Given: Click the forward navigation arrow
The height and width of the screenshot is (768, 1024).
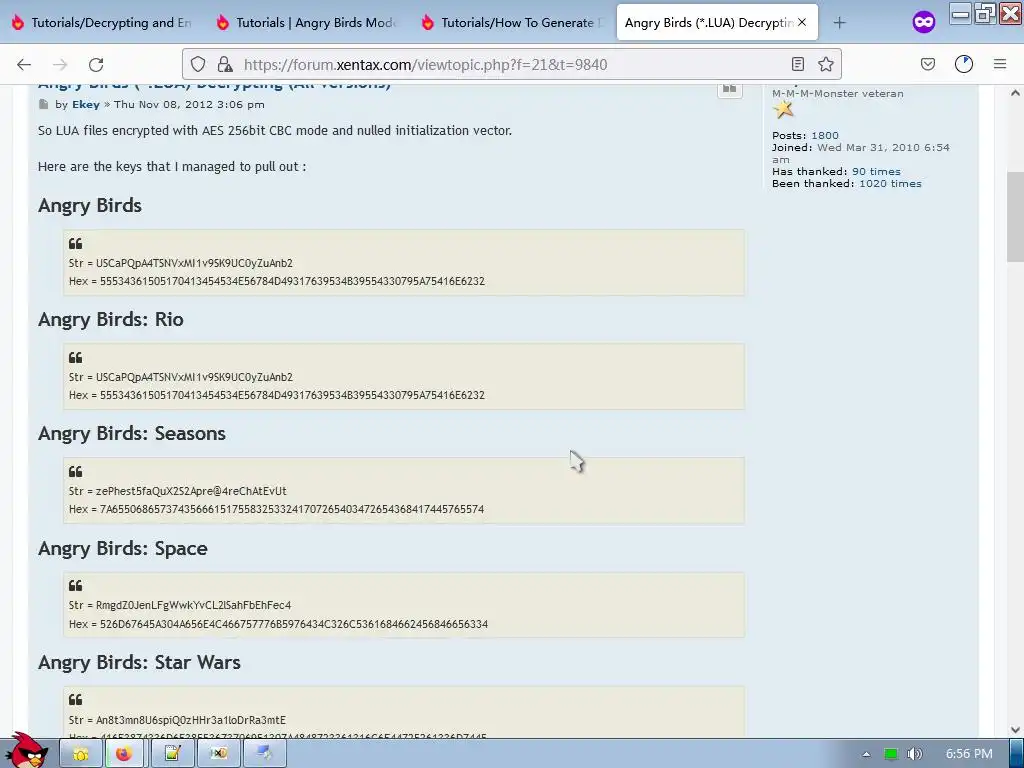Looking at the screenshot, I should pyautogui.click(x=60, y=64).
